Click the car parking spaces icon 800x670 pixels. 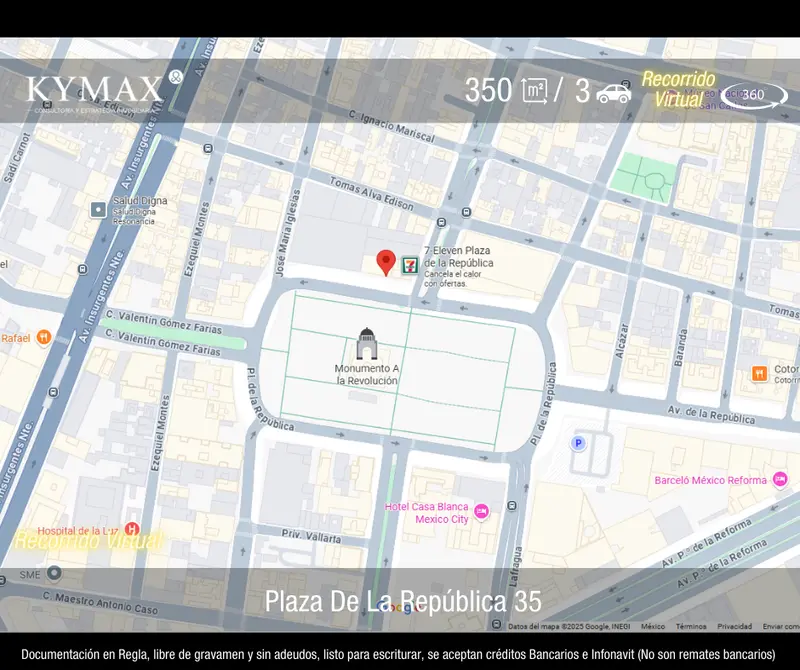tap(614, 93)
